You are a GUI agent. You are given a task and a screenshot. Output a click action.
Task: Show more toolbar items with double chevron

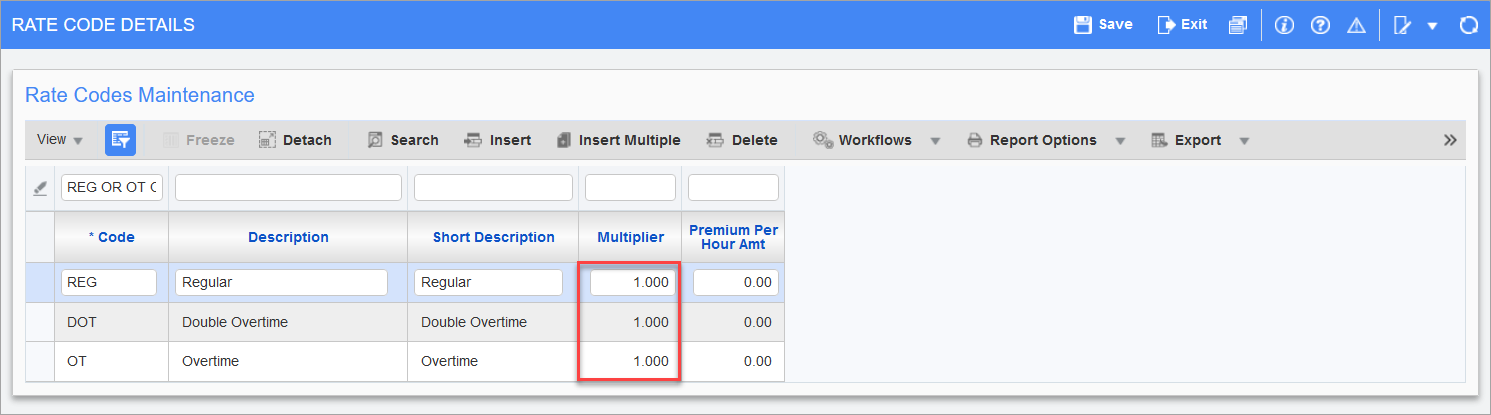(x=1450, y=140)
